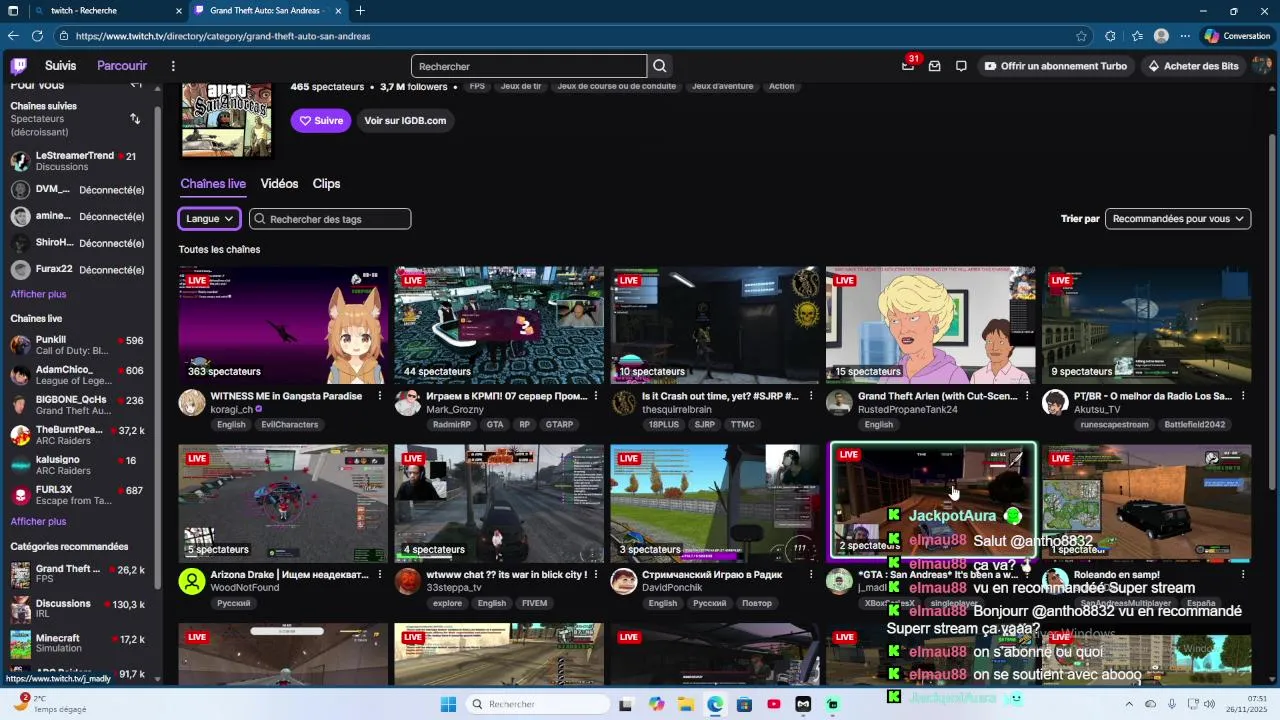Open the Recommandées pour vous sort dropdown
The width and height of the screenshot is (1280, 720).
point(1178,219)
